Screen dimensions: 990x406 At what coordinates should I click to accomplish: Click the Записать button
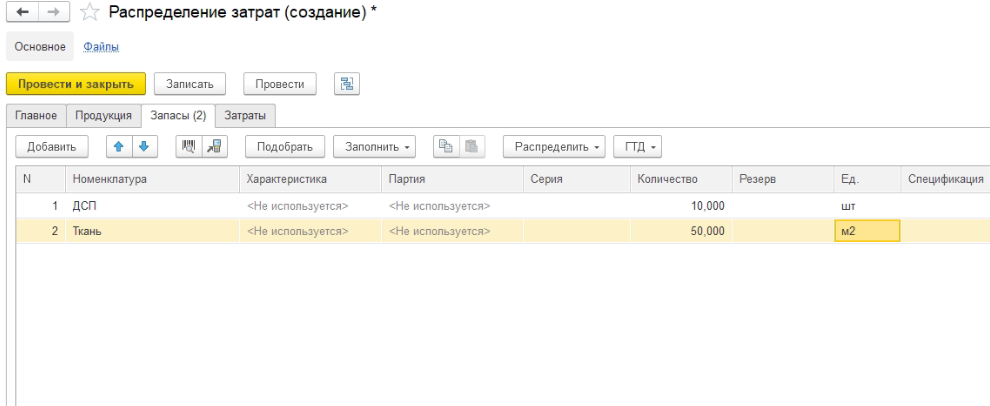pos(190,83)
